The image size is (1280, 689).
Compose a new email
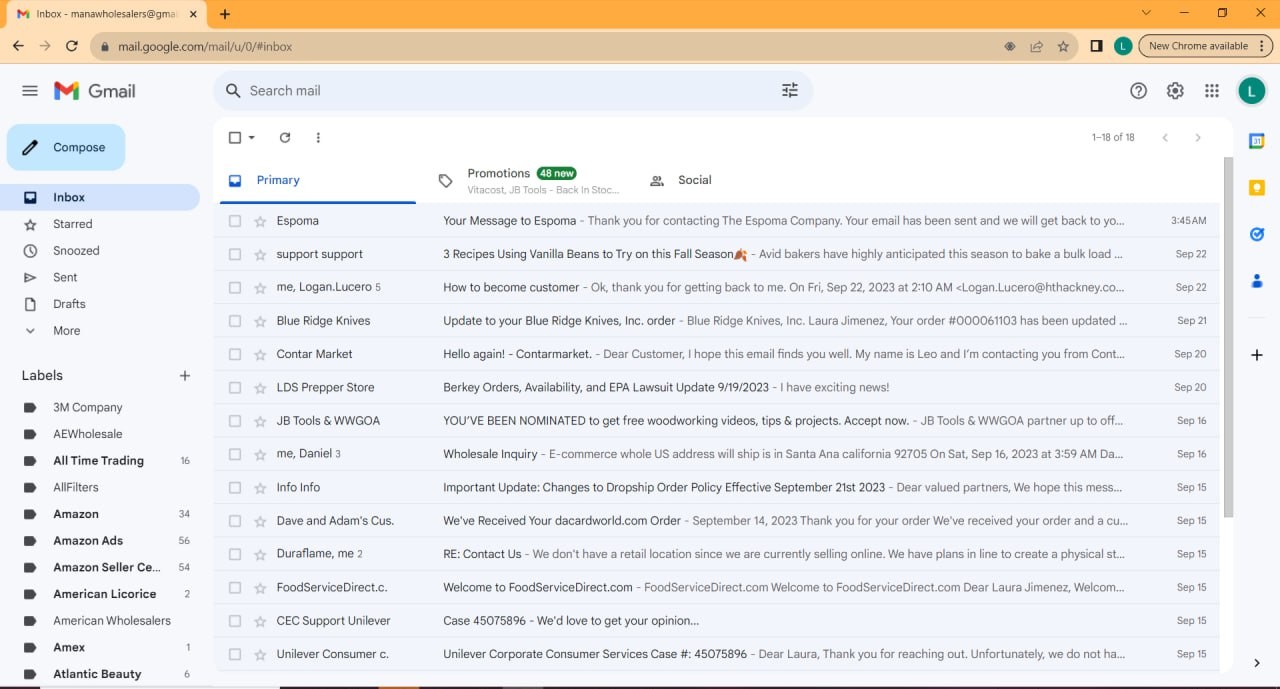(x=66, y=148)
